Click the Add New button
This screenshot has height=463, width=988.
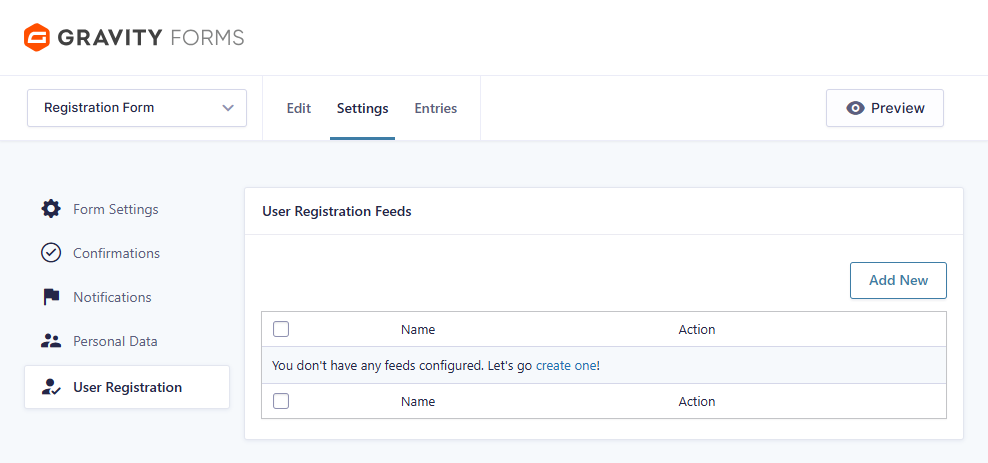(x=898, y=280)
